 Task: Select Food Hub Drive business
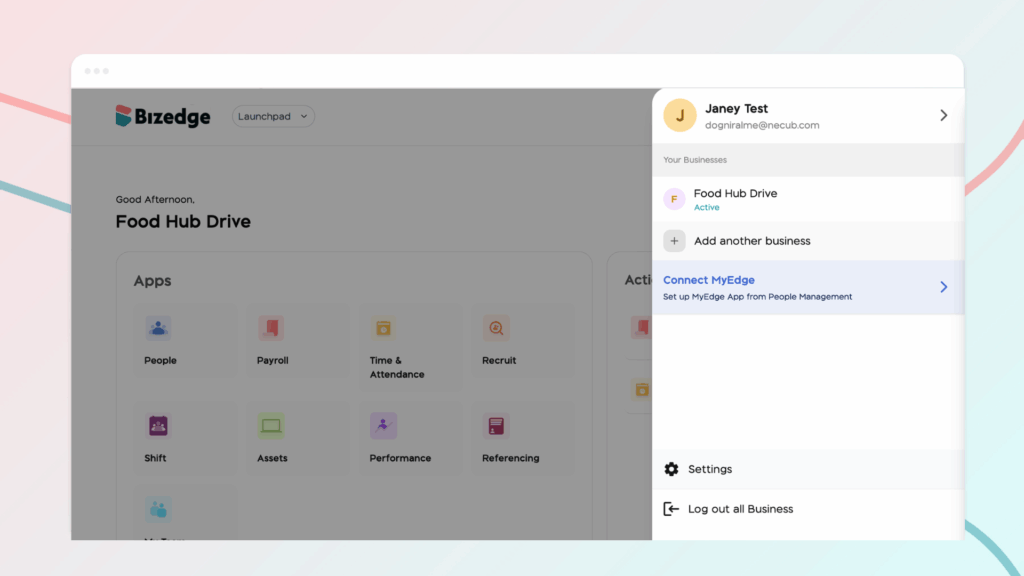click(735, 199)
